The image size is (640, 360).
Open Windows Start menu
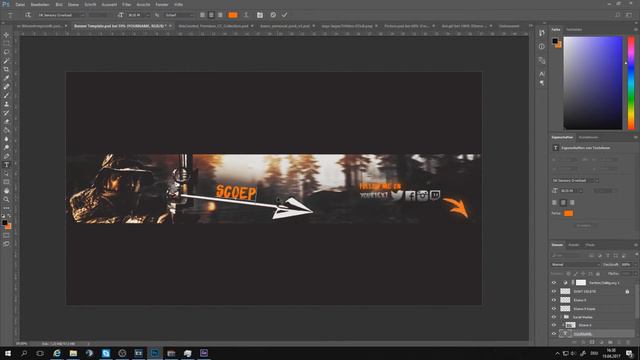pos(8,353)
